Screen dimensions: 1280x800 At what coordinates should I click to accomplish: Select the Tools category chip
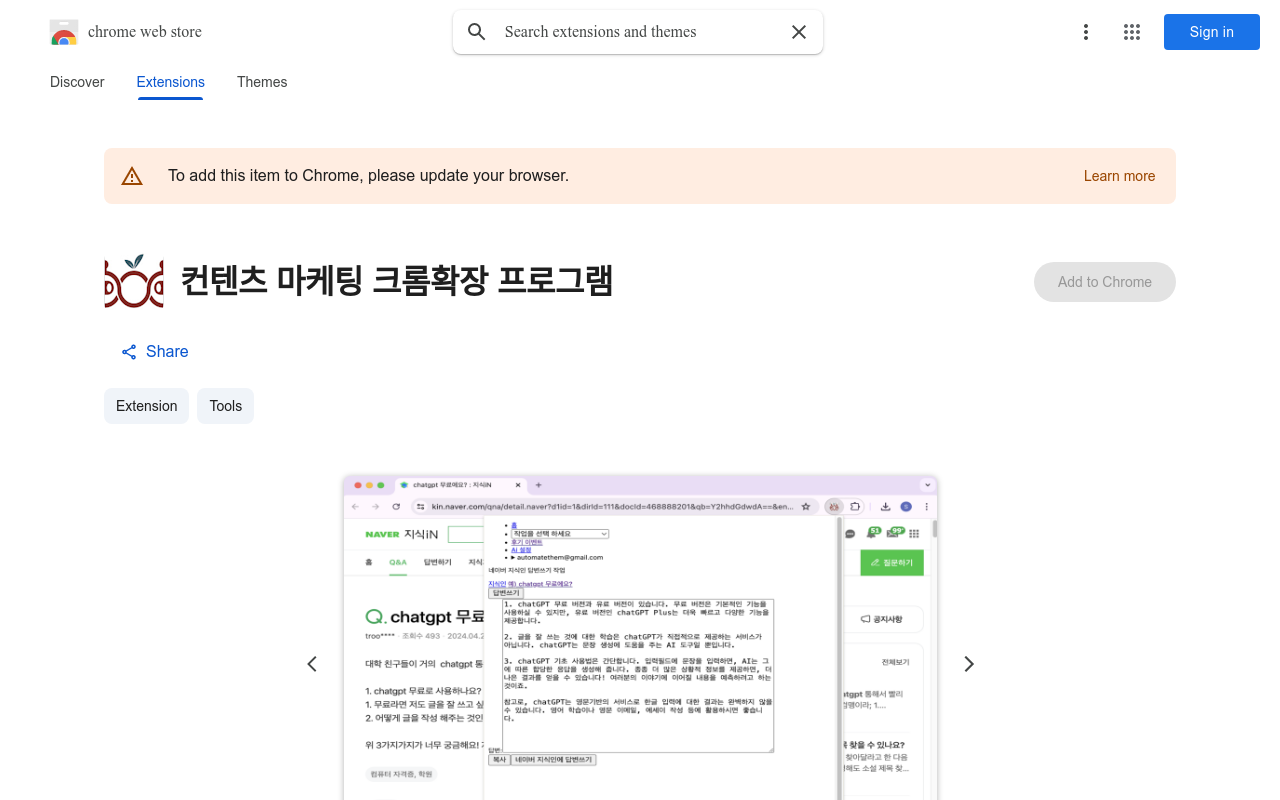226,406
